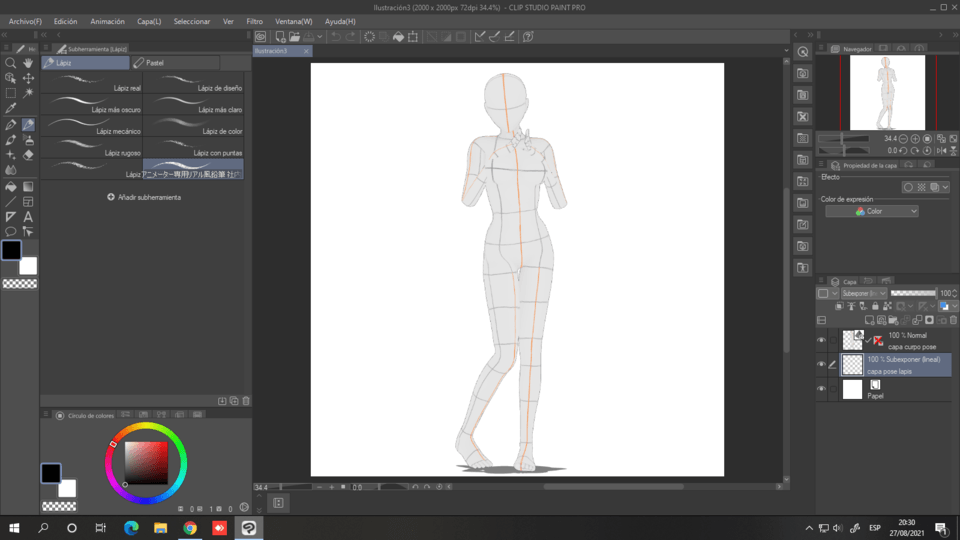Viewport: 960px width, 540px height.
Task: Click the Clear icon in the command bar
Action: coord(369,37)
